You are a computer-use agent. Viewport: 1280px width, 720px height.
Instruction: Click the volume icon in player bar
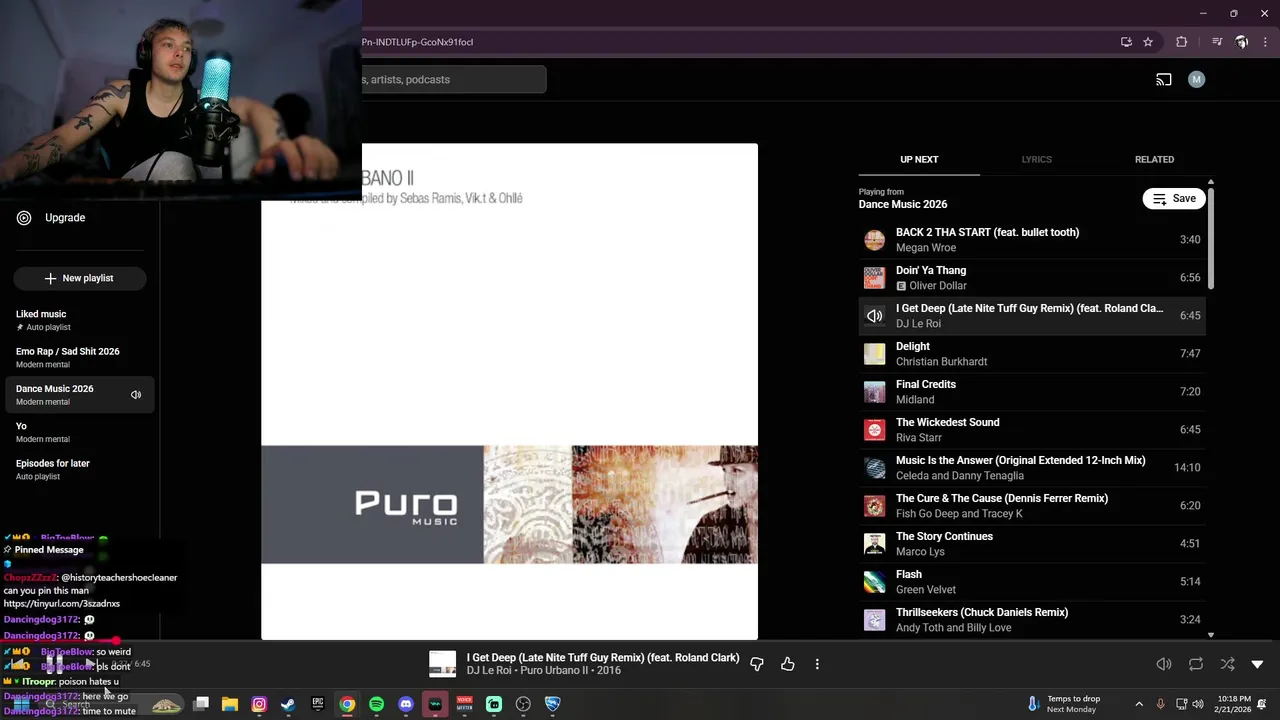tap(1164, 664)
